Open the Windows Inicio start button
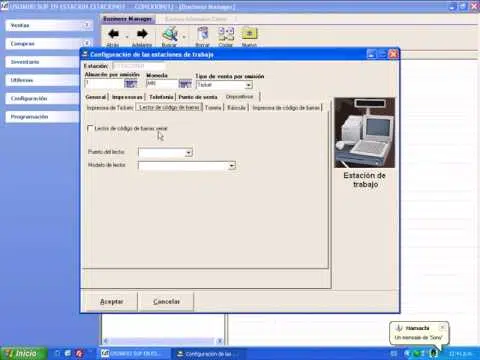480x360 pixels. (x=23, y=353)
